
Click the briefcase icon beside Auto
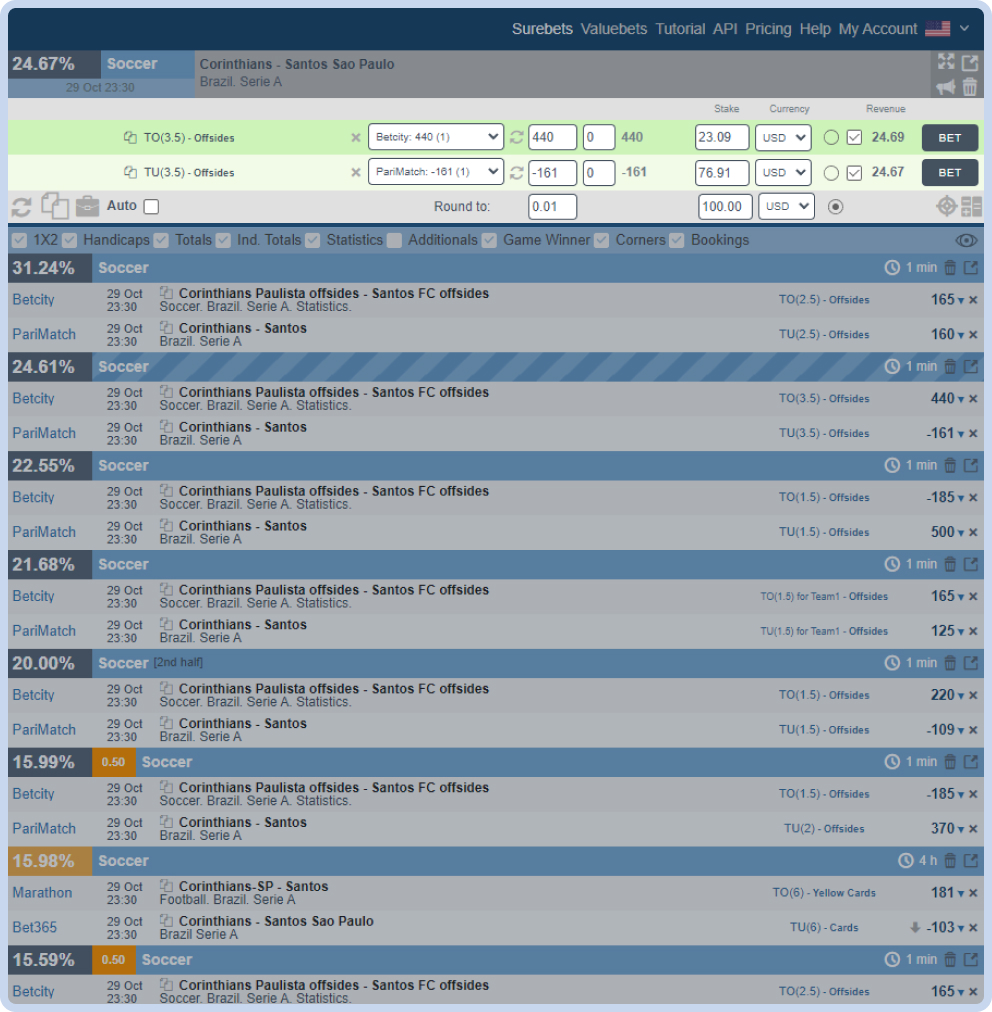(x=88, y=207)
